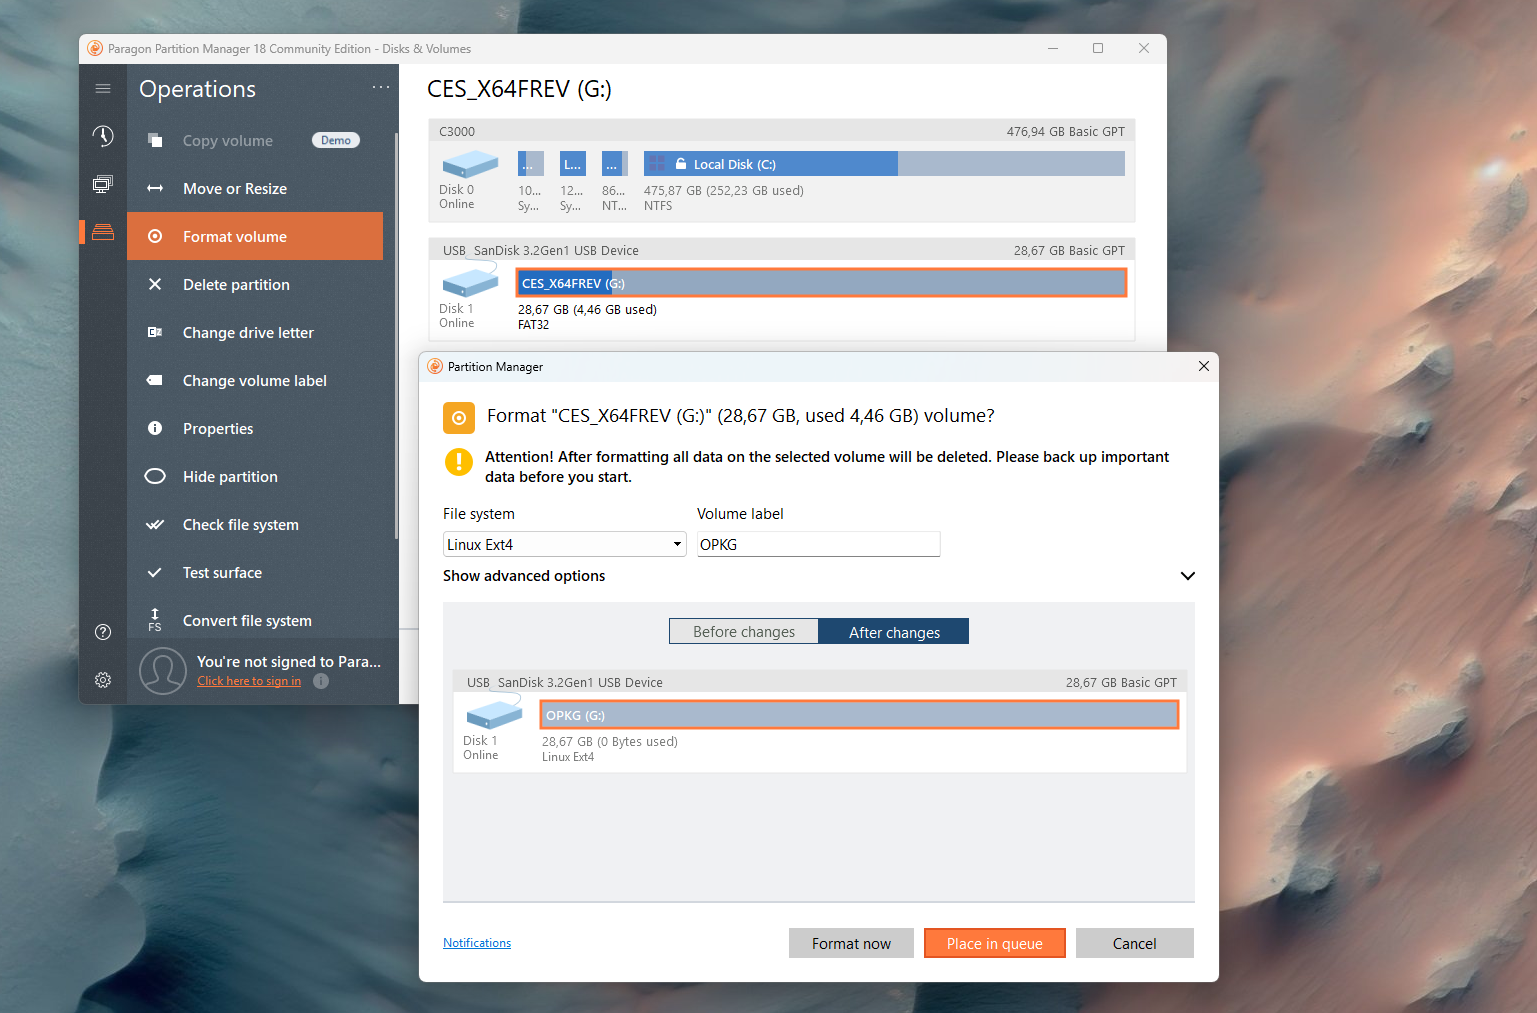Screen dimensions: 1537x1013
Task: Select the CES_X64FREV (G:) partition bar
Action: tap(822, 283)
